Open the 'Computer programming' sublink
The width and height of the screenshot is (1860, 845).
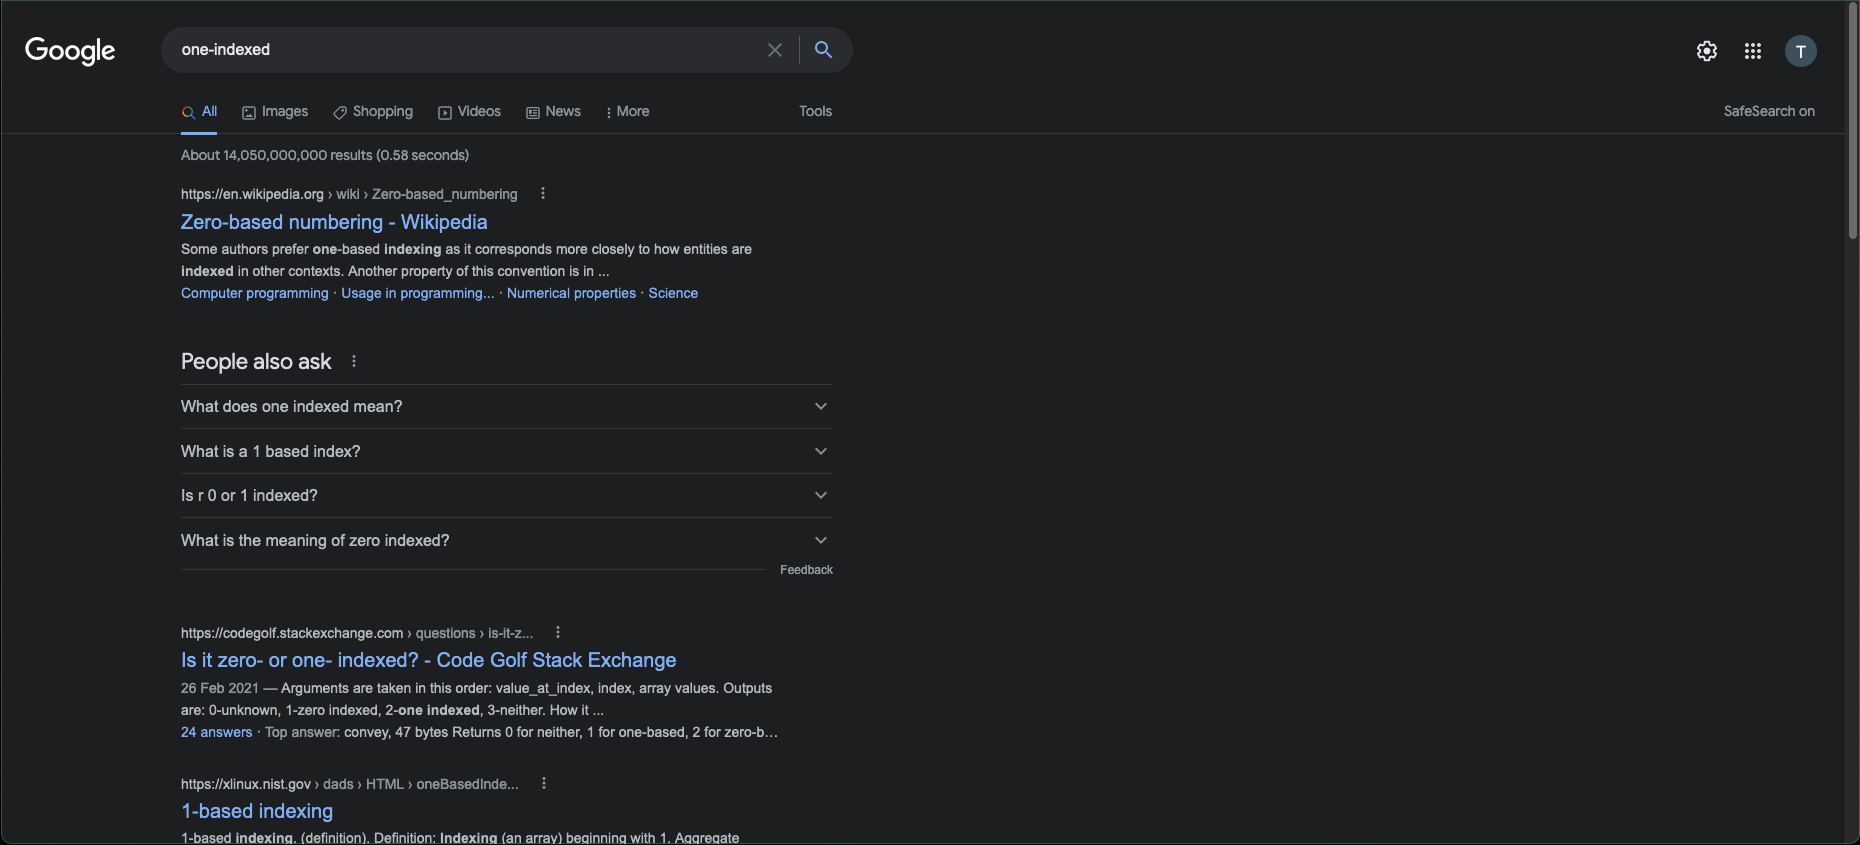point(254,293)
